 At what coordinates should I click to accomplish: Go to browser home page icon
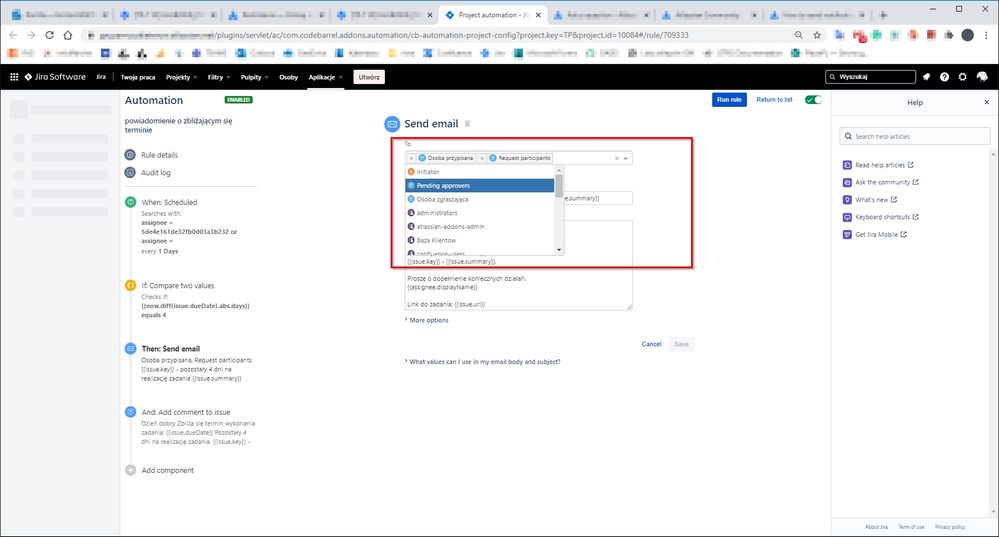pos(68,35)
